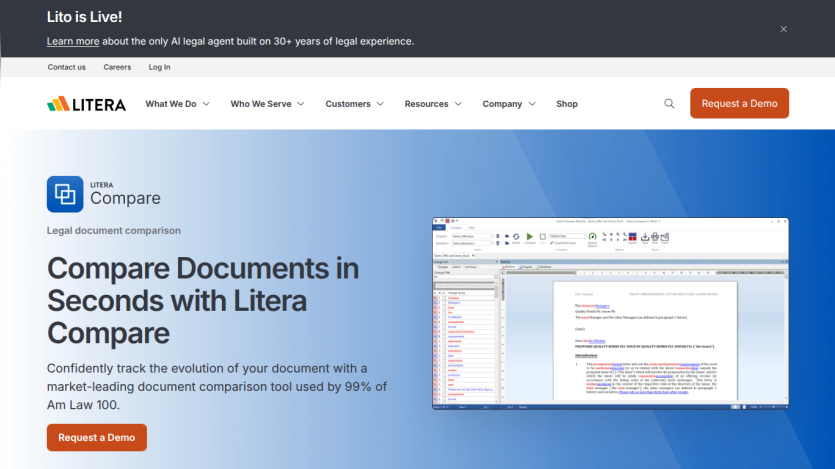Open the Learn more link in banner

(73, 42)
